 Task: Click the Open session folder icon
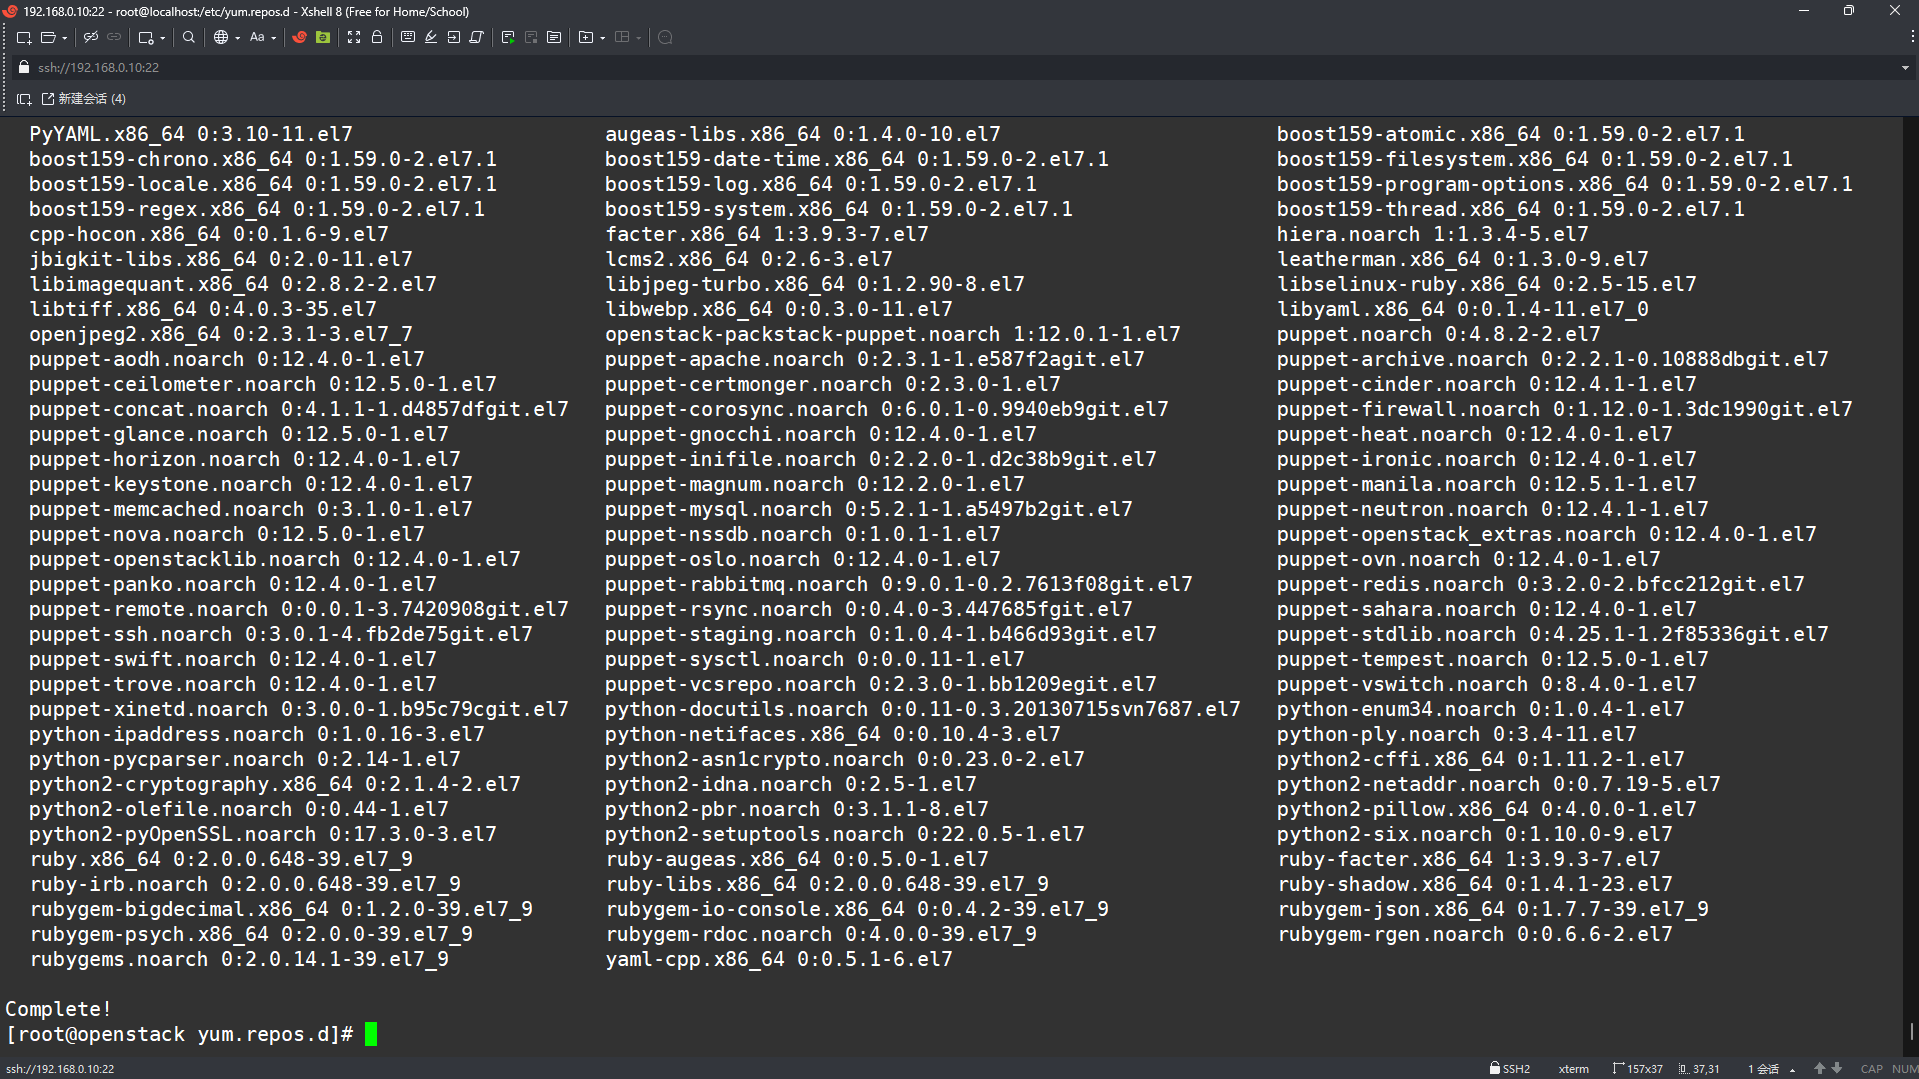[x=47, y=37]
